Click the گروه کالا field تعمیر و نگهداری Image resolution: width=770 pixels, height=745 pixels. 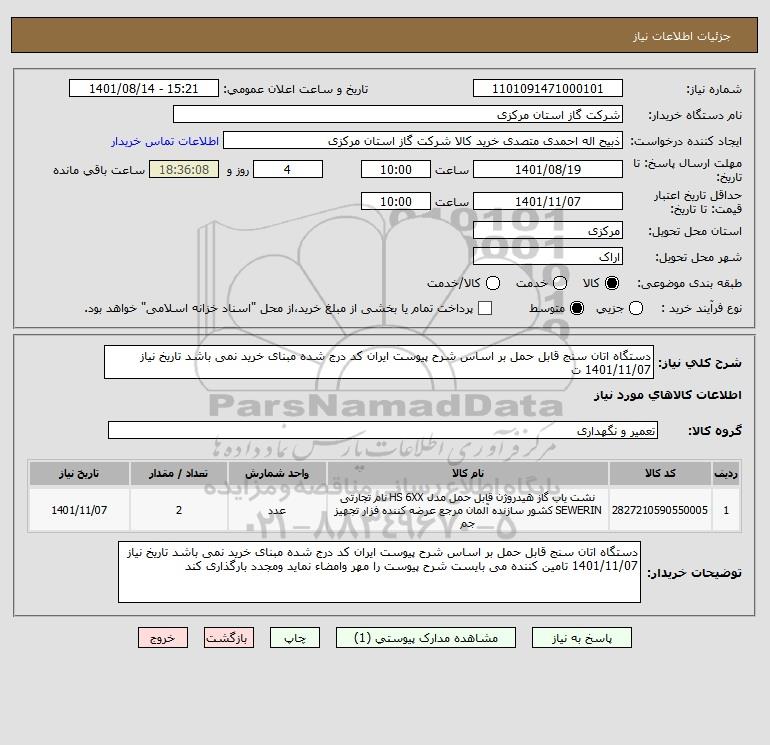point(383,431)
